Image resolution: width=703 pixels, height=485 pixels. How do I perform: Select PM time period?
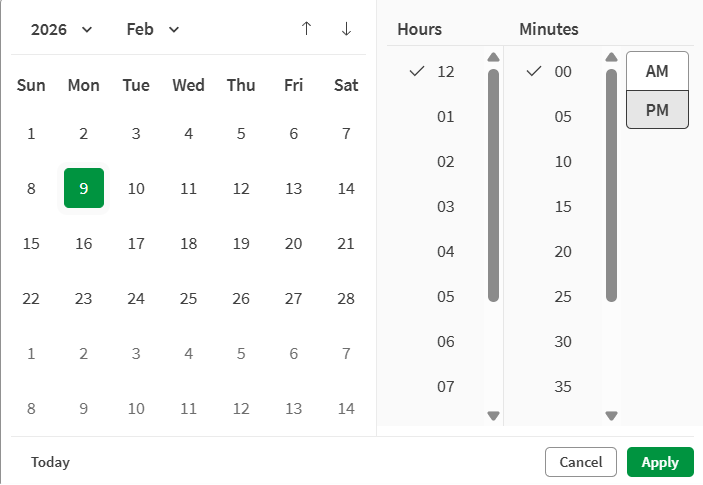tap(657, 110)
